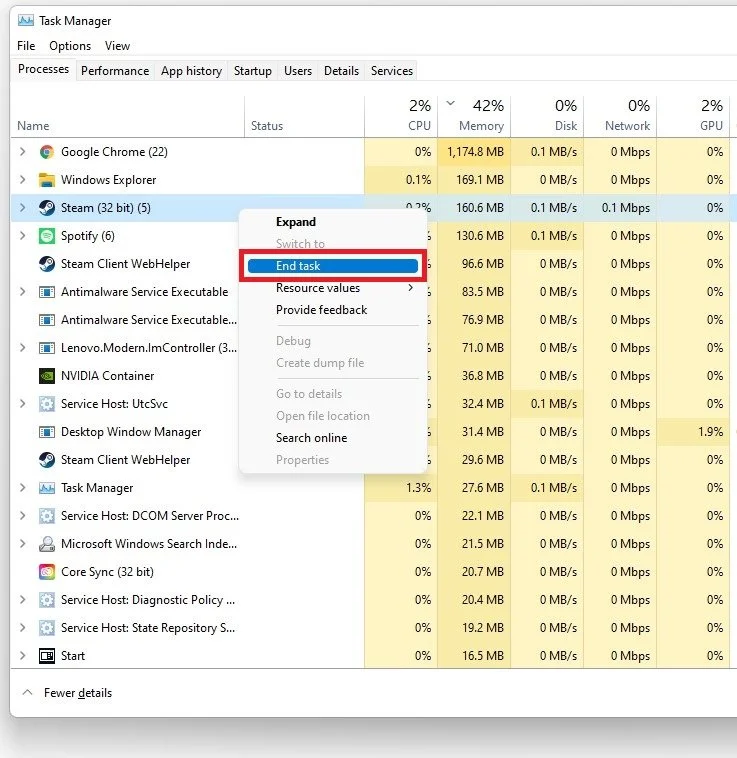
Task: Click the icon of the Steam Client WebHelper row at 29.6 MB
Action: coord(47,460)
